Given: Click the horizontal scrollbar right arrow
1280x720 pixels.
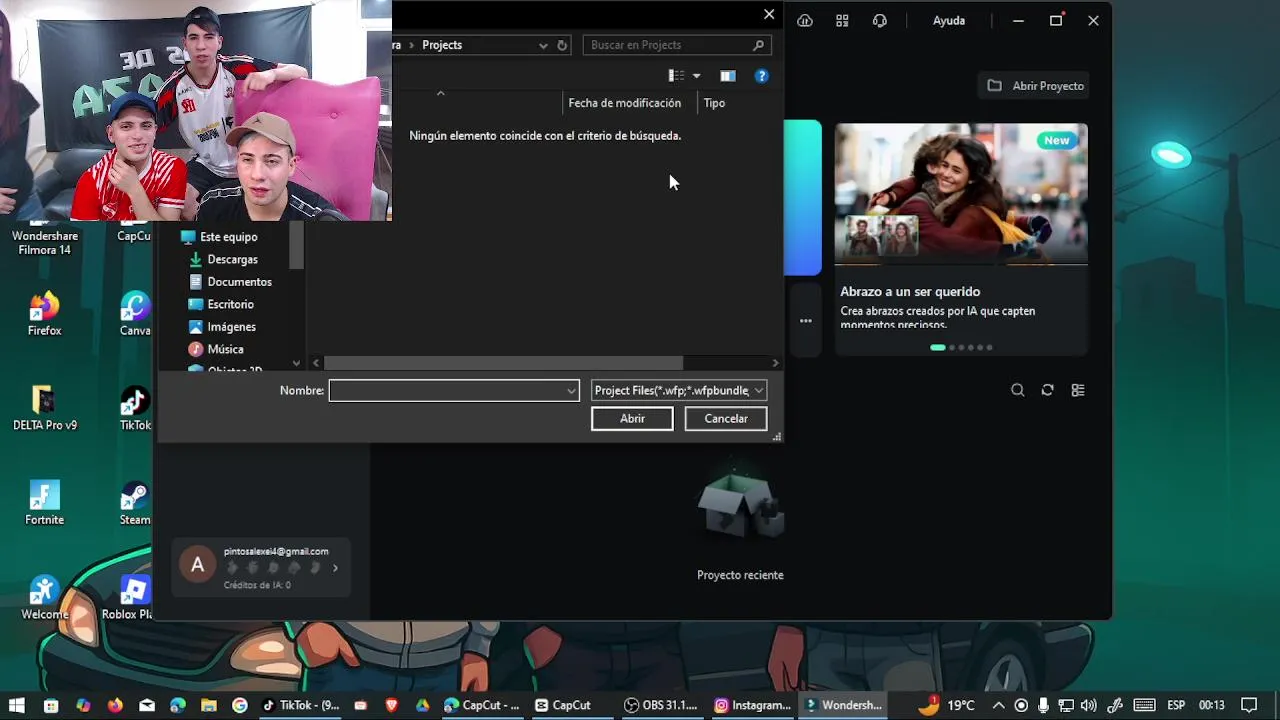Looking at the screenshot, I should pyautogui.click(x=775, y=363).
